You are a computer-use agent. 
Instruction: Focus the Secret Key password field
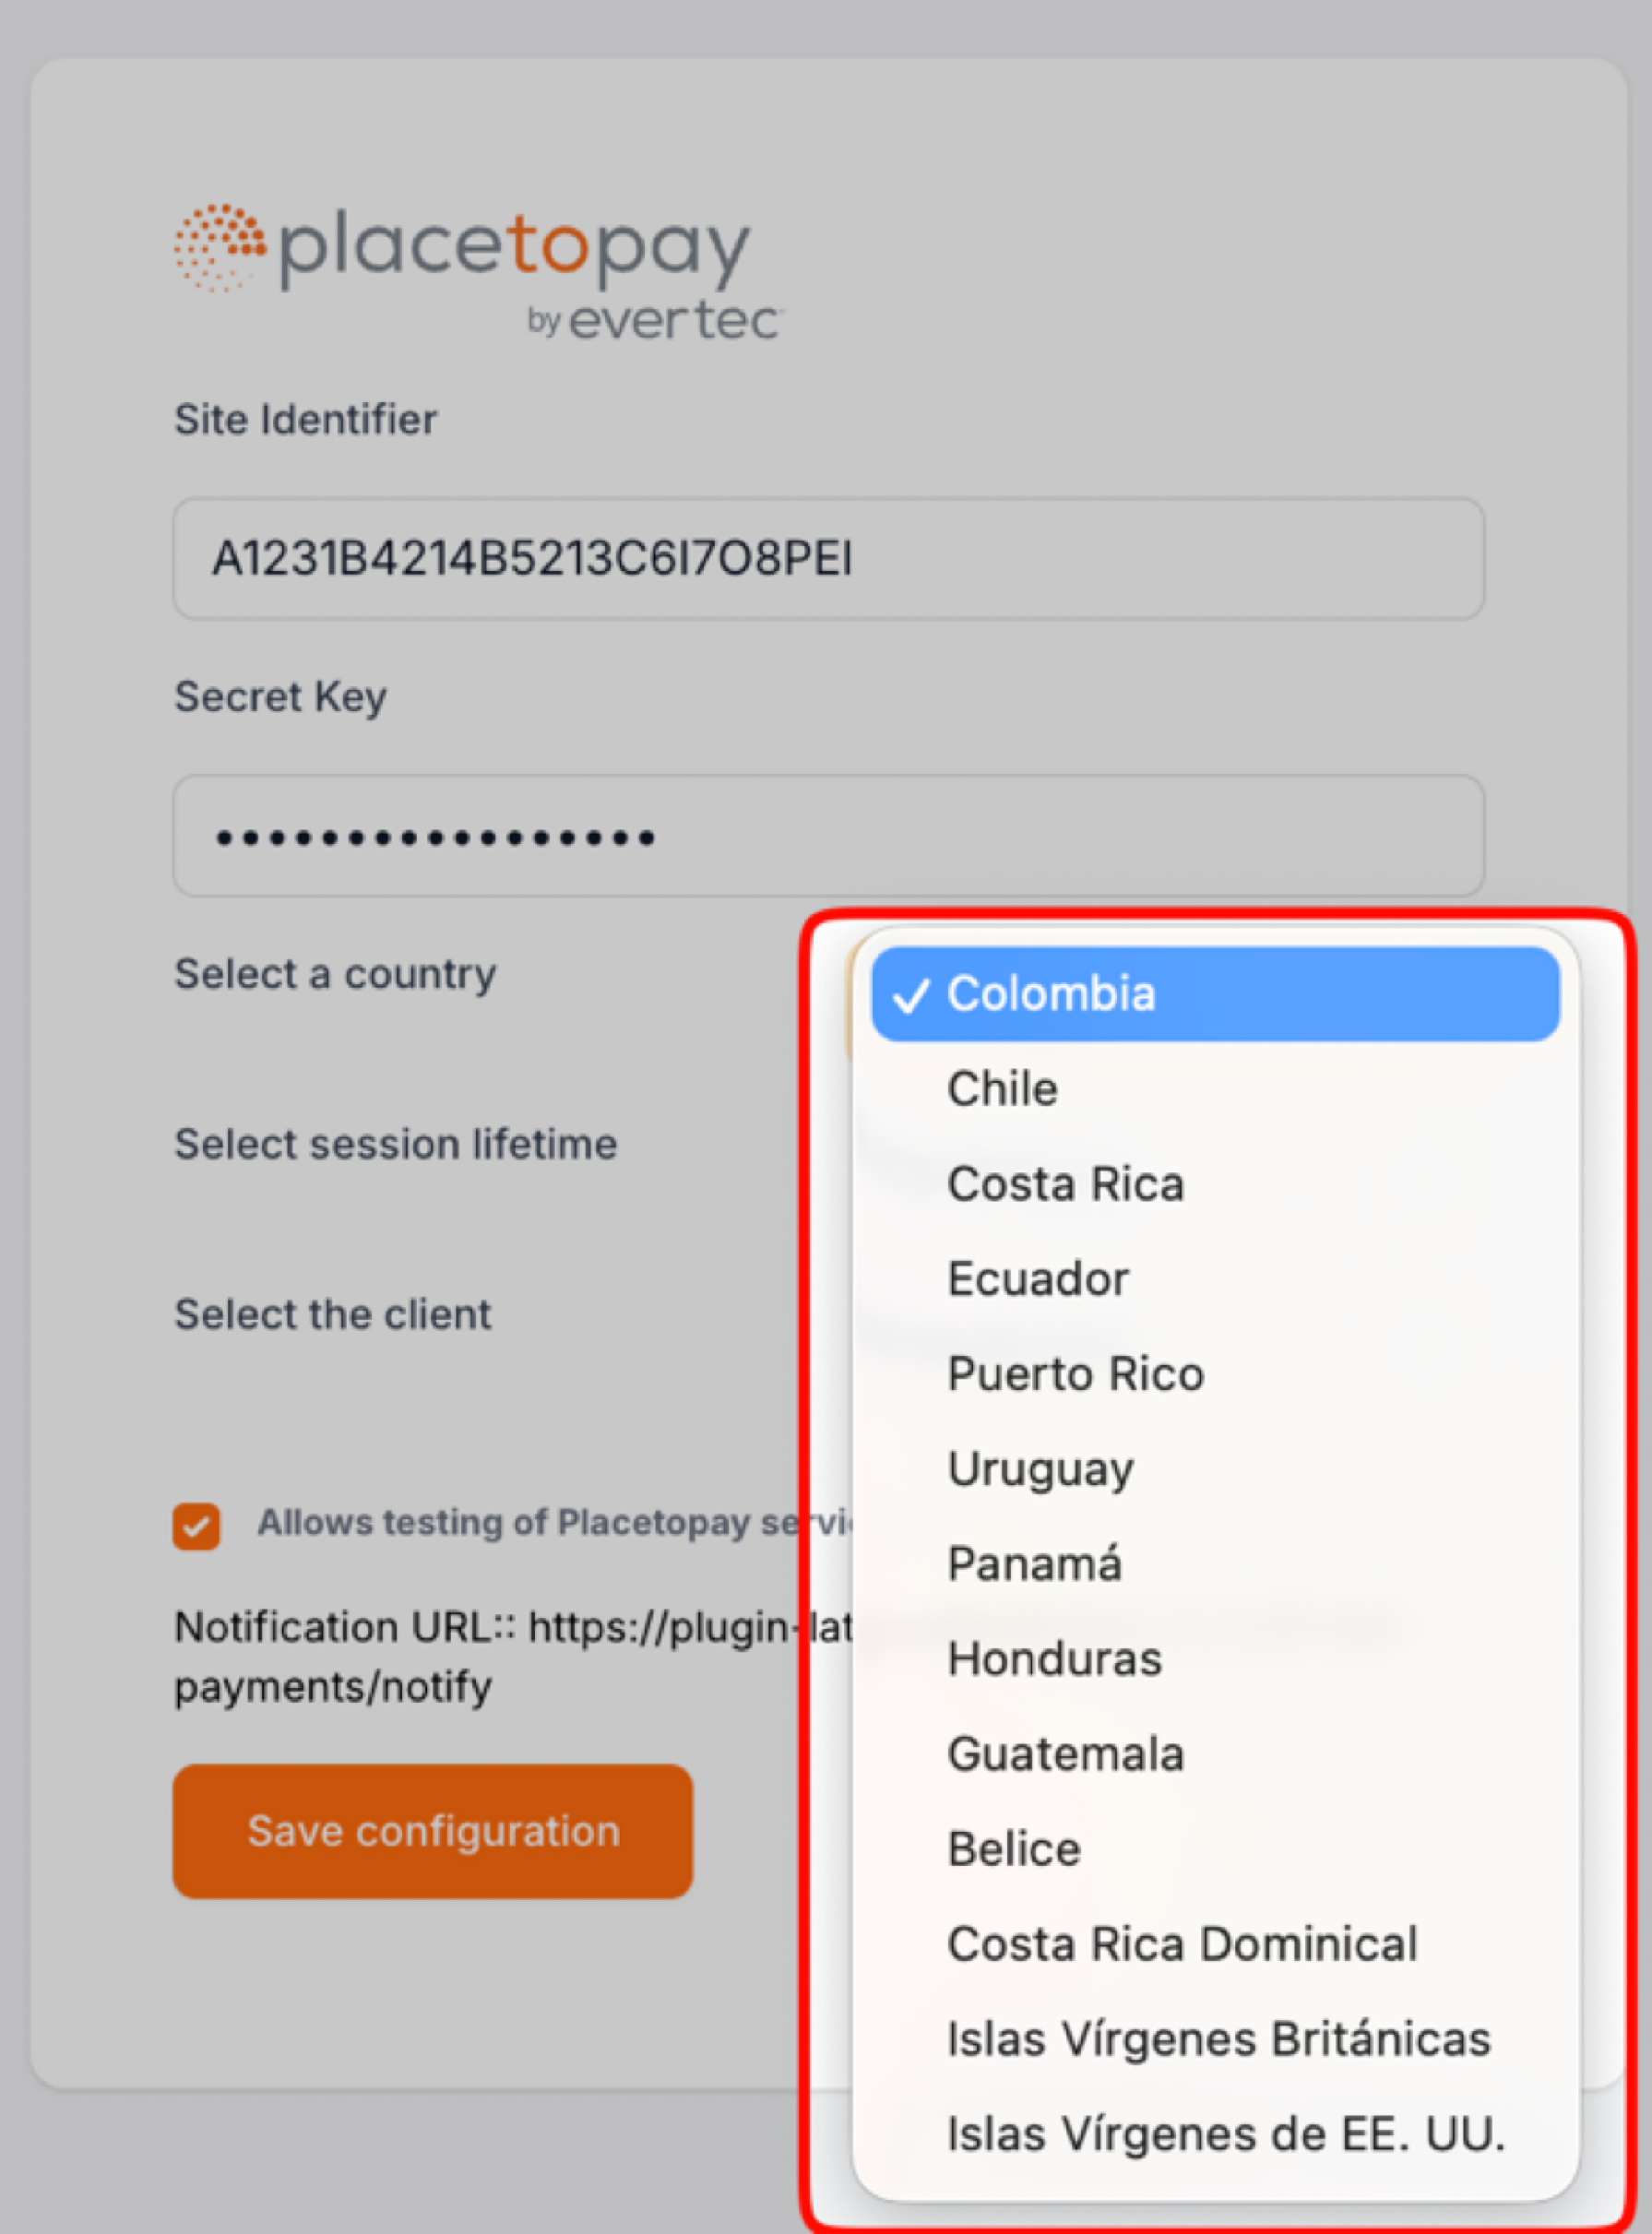(828, 836)
